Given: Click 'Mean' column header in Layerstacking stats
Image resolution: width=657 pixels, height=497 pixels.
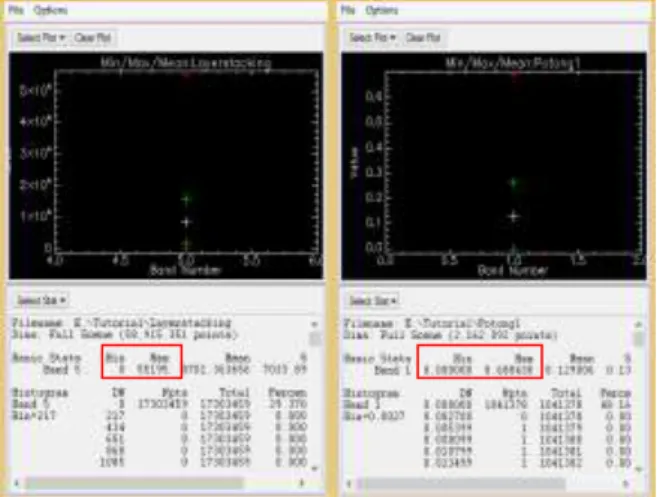Looking at the screenshot, I should (x=238, y=358).
